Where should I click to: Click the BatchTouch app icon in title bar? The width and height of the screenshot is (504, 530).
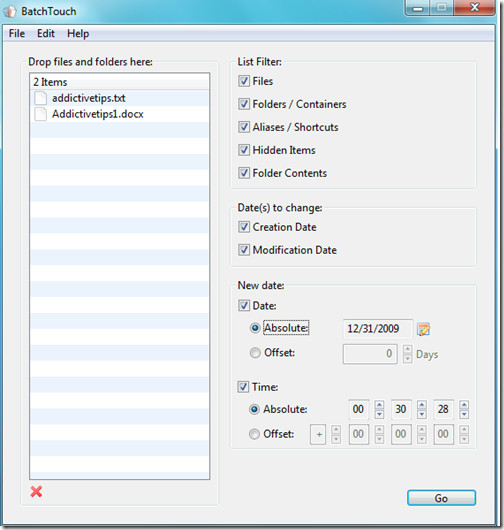pos(10,11)
